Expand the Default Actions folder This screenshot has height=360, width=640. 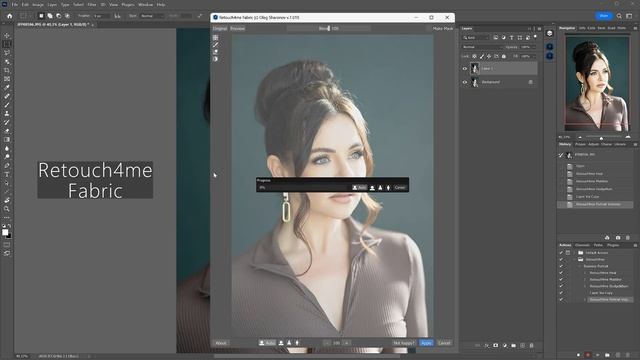point(574,253)
